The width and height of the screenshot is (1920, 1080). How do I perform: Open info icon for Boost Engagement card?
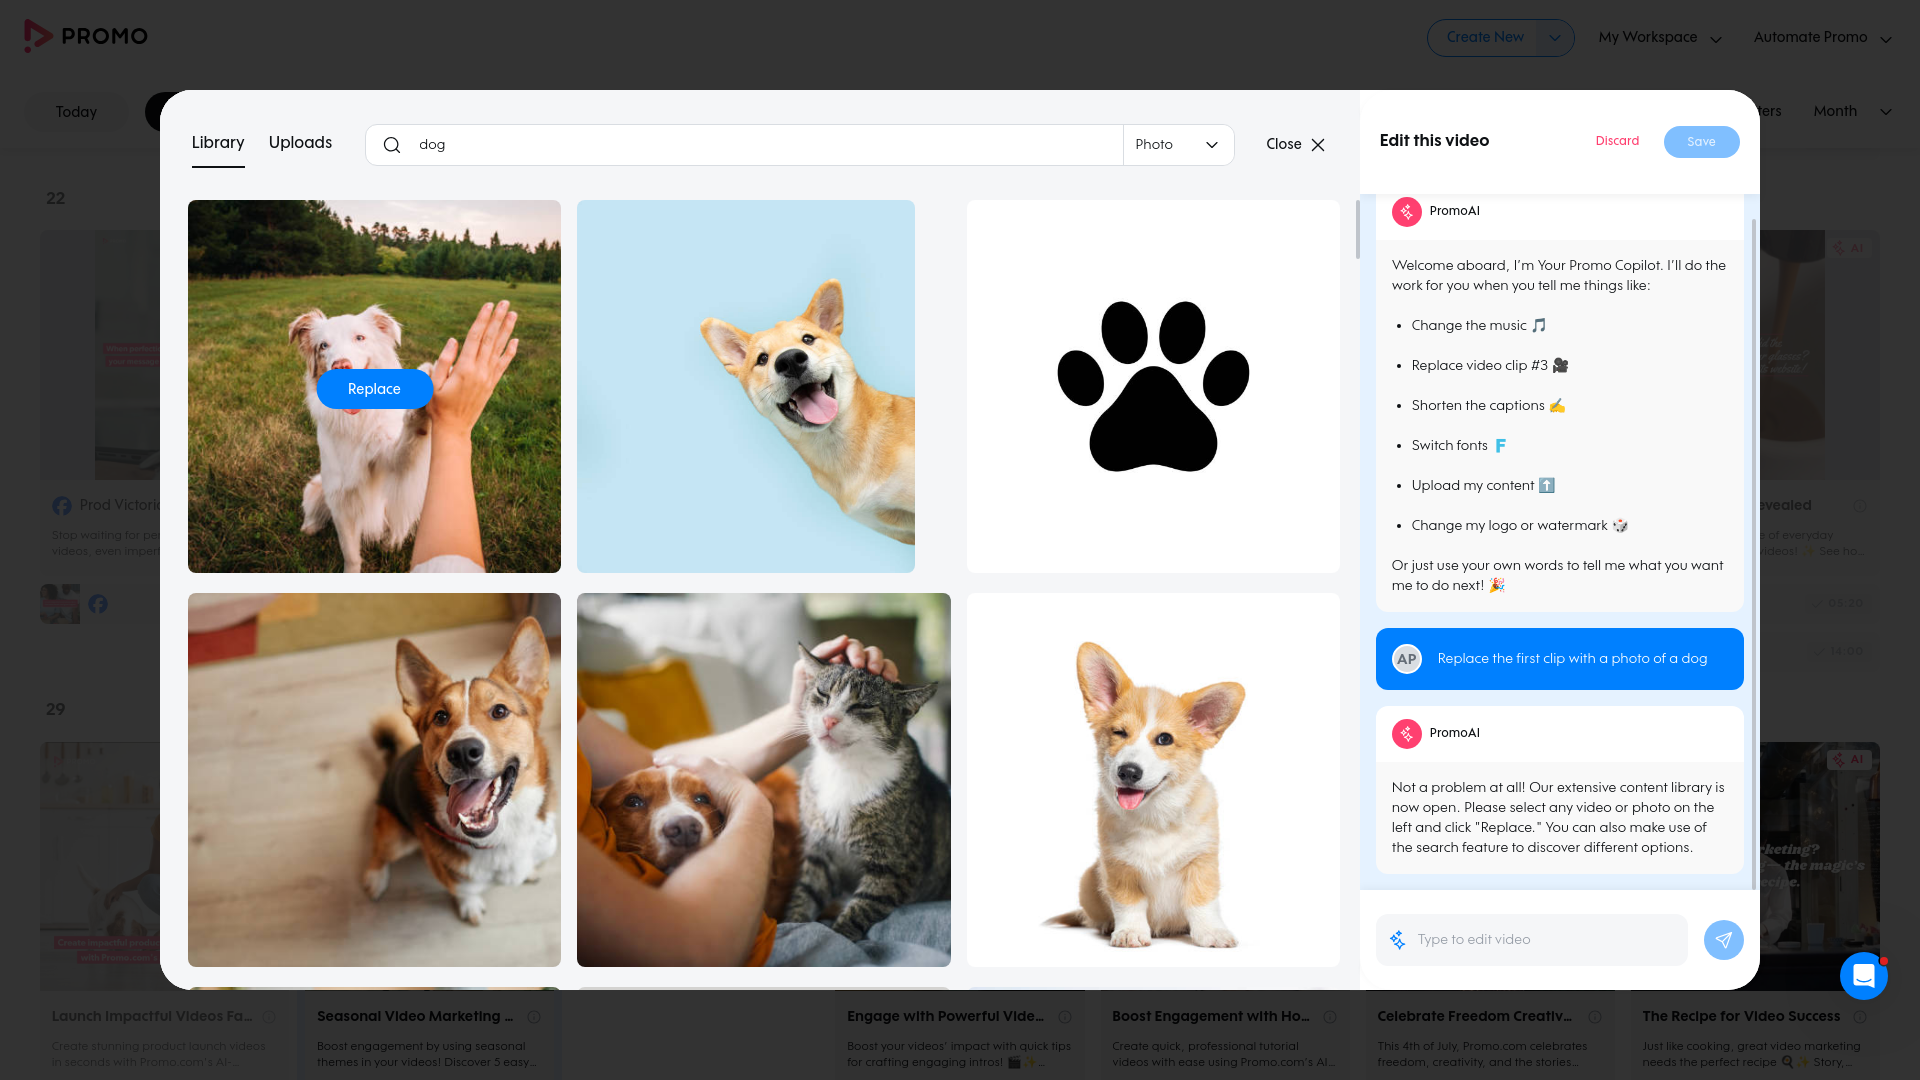(1330, 1017)
